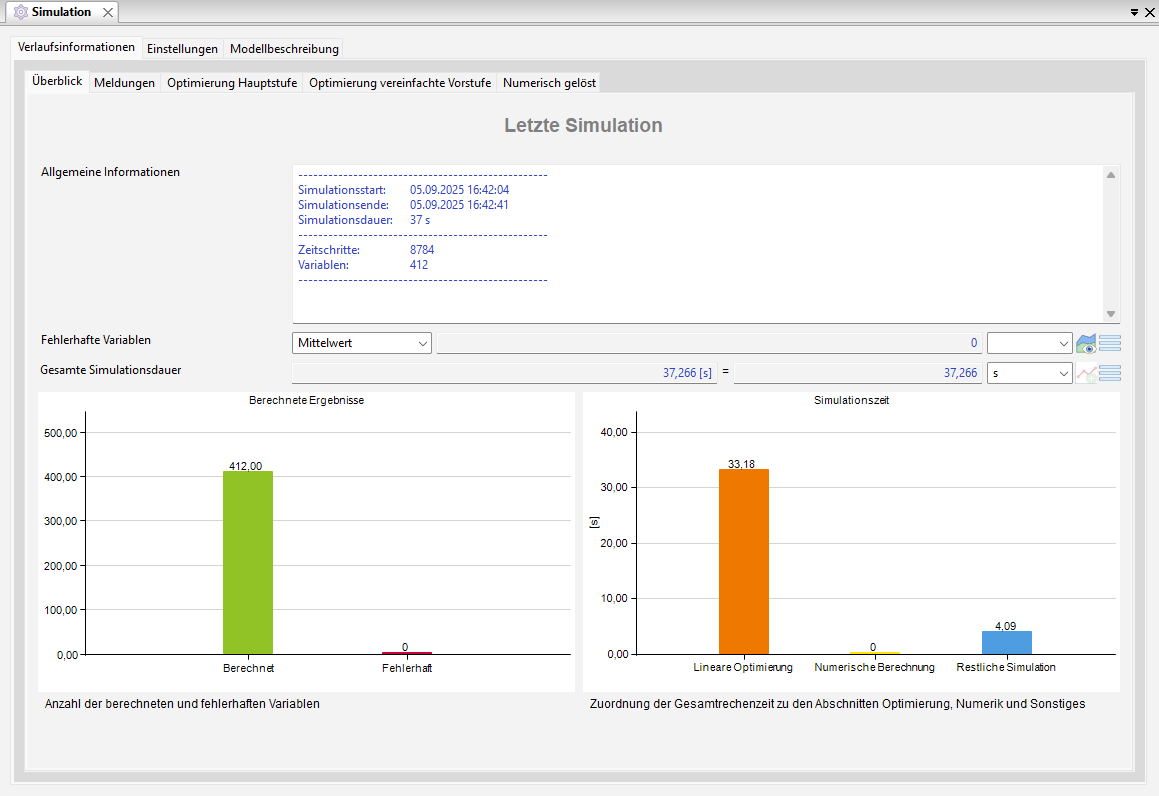Go to Optimierung Hauptstufe tab
This screenshot has width=1159, height=796.
pyautogui.click(x=232, y=83)
